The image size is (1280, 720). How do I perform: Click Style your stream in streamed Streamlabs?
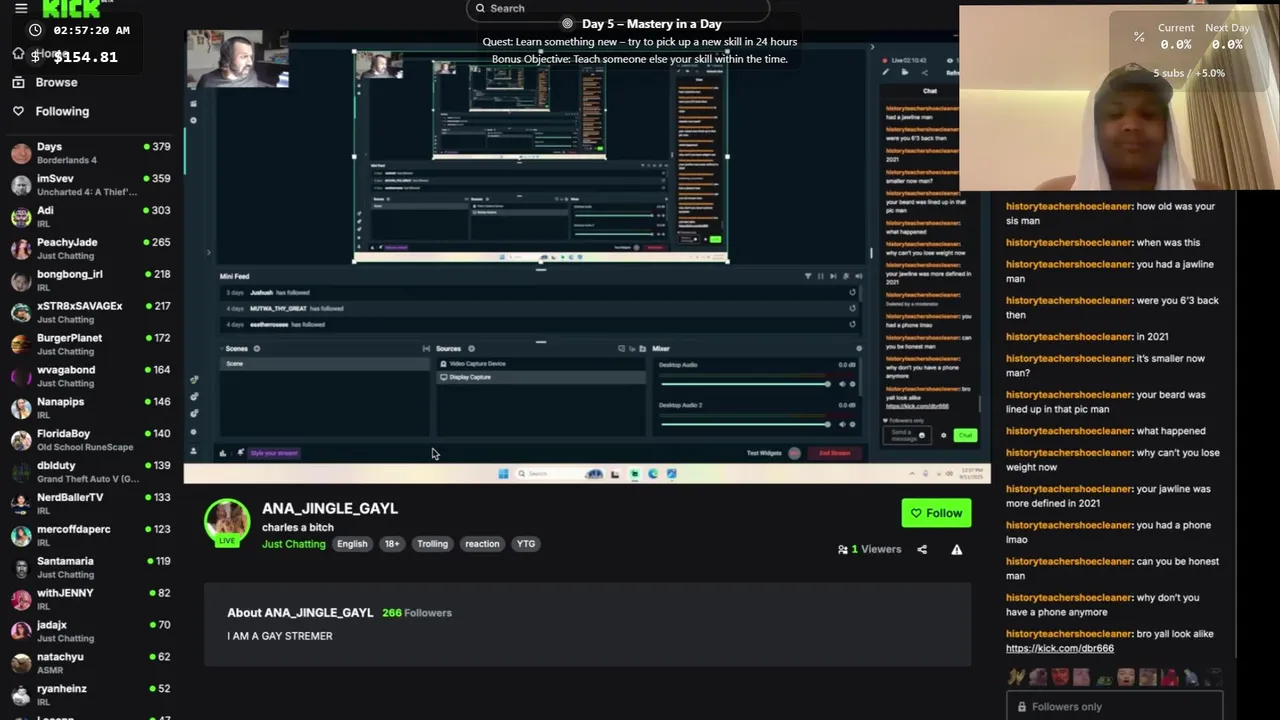tap(273, 453)
